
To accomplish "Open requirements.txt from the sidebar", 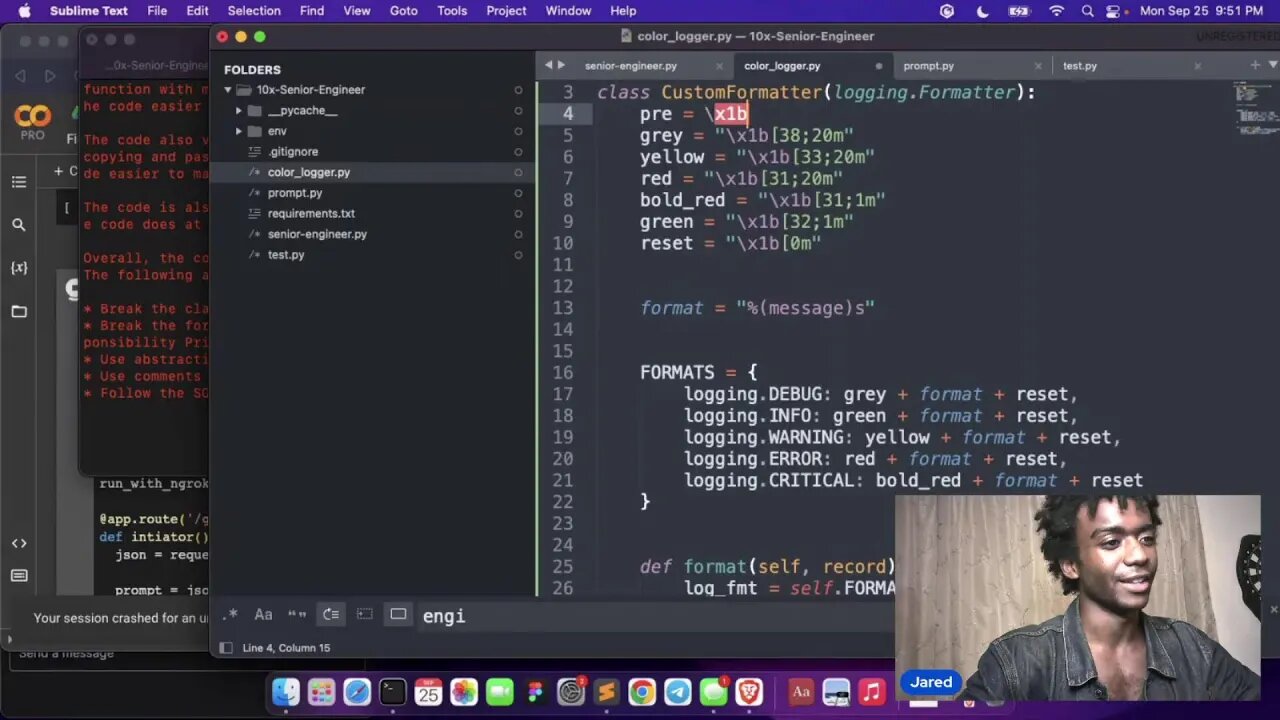I will (x=311, y=213).
